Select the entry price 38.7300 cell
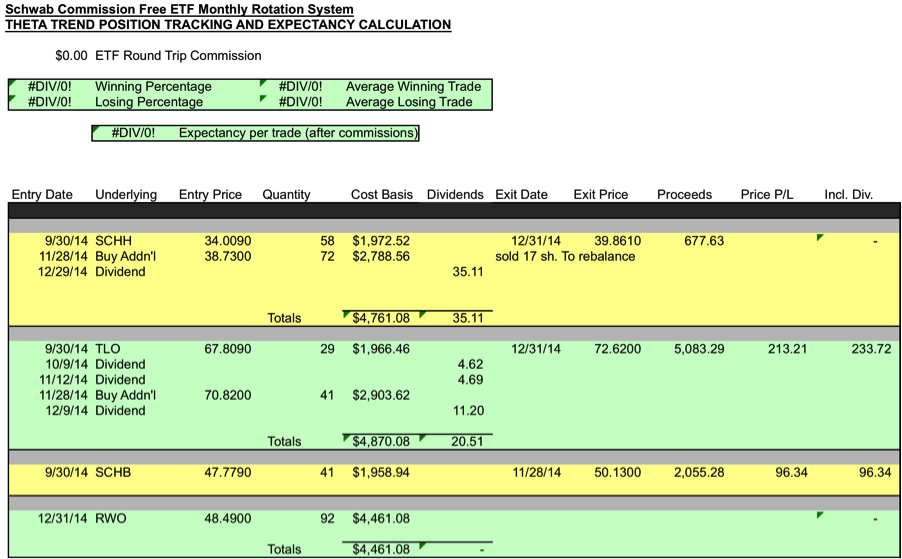 pos(228,256)
